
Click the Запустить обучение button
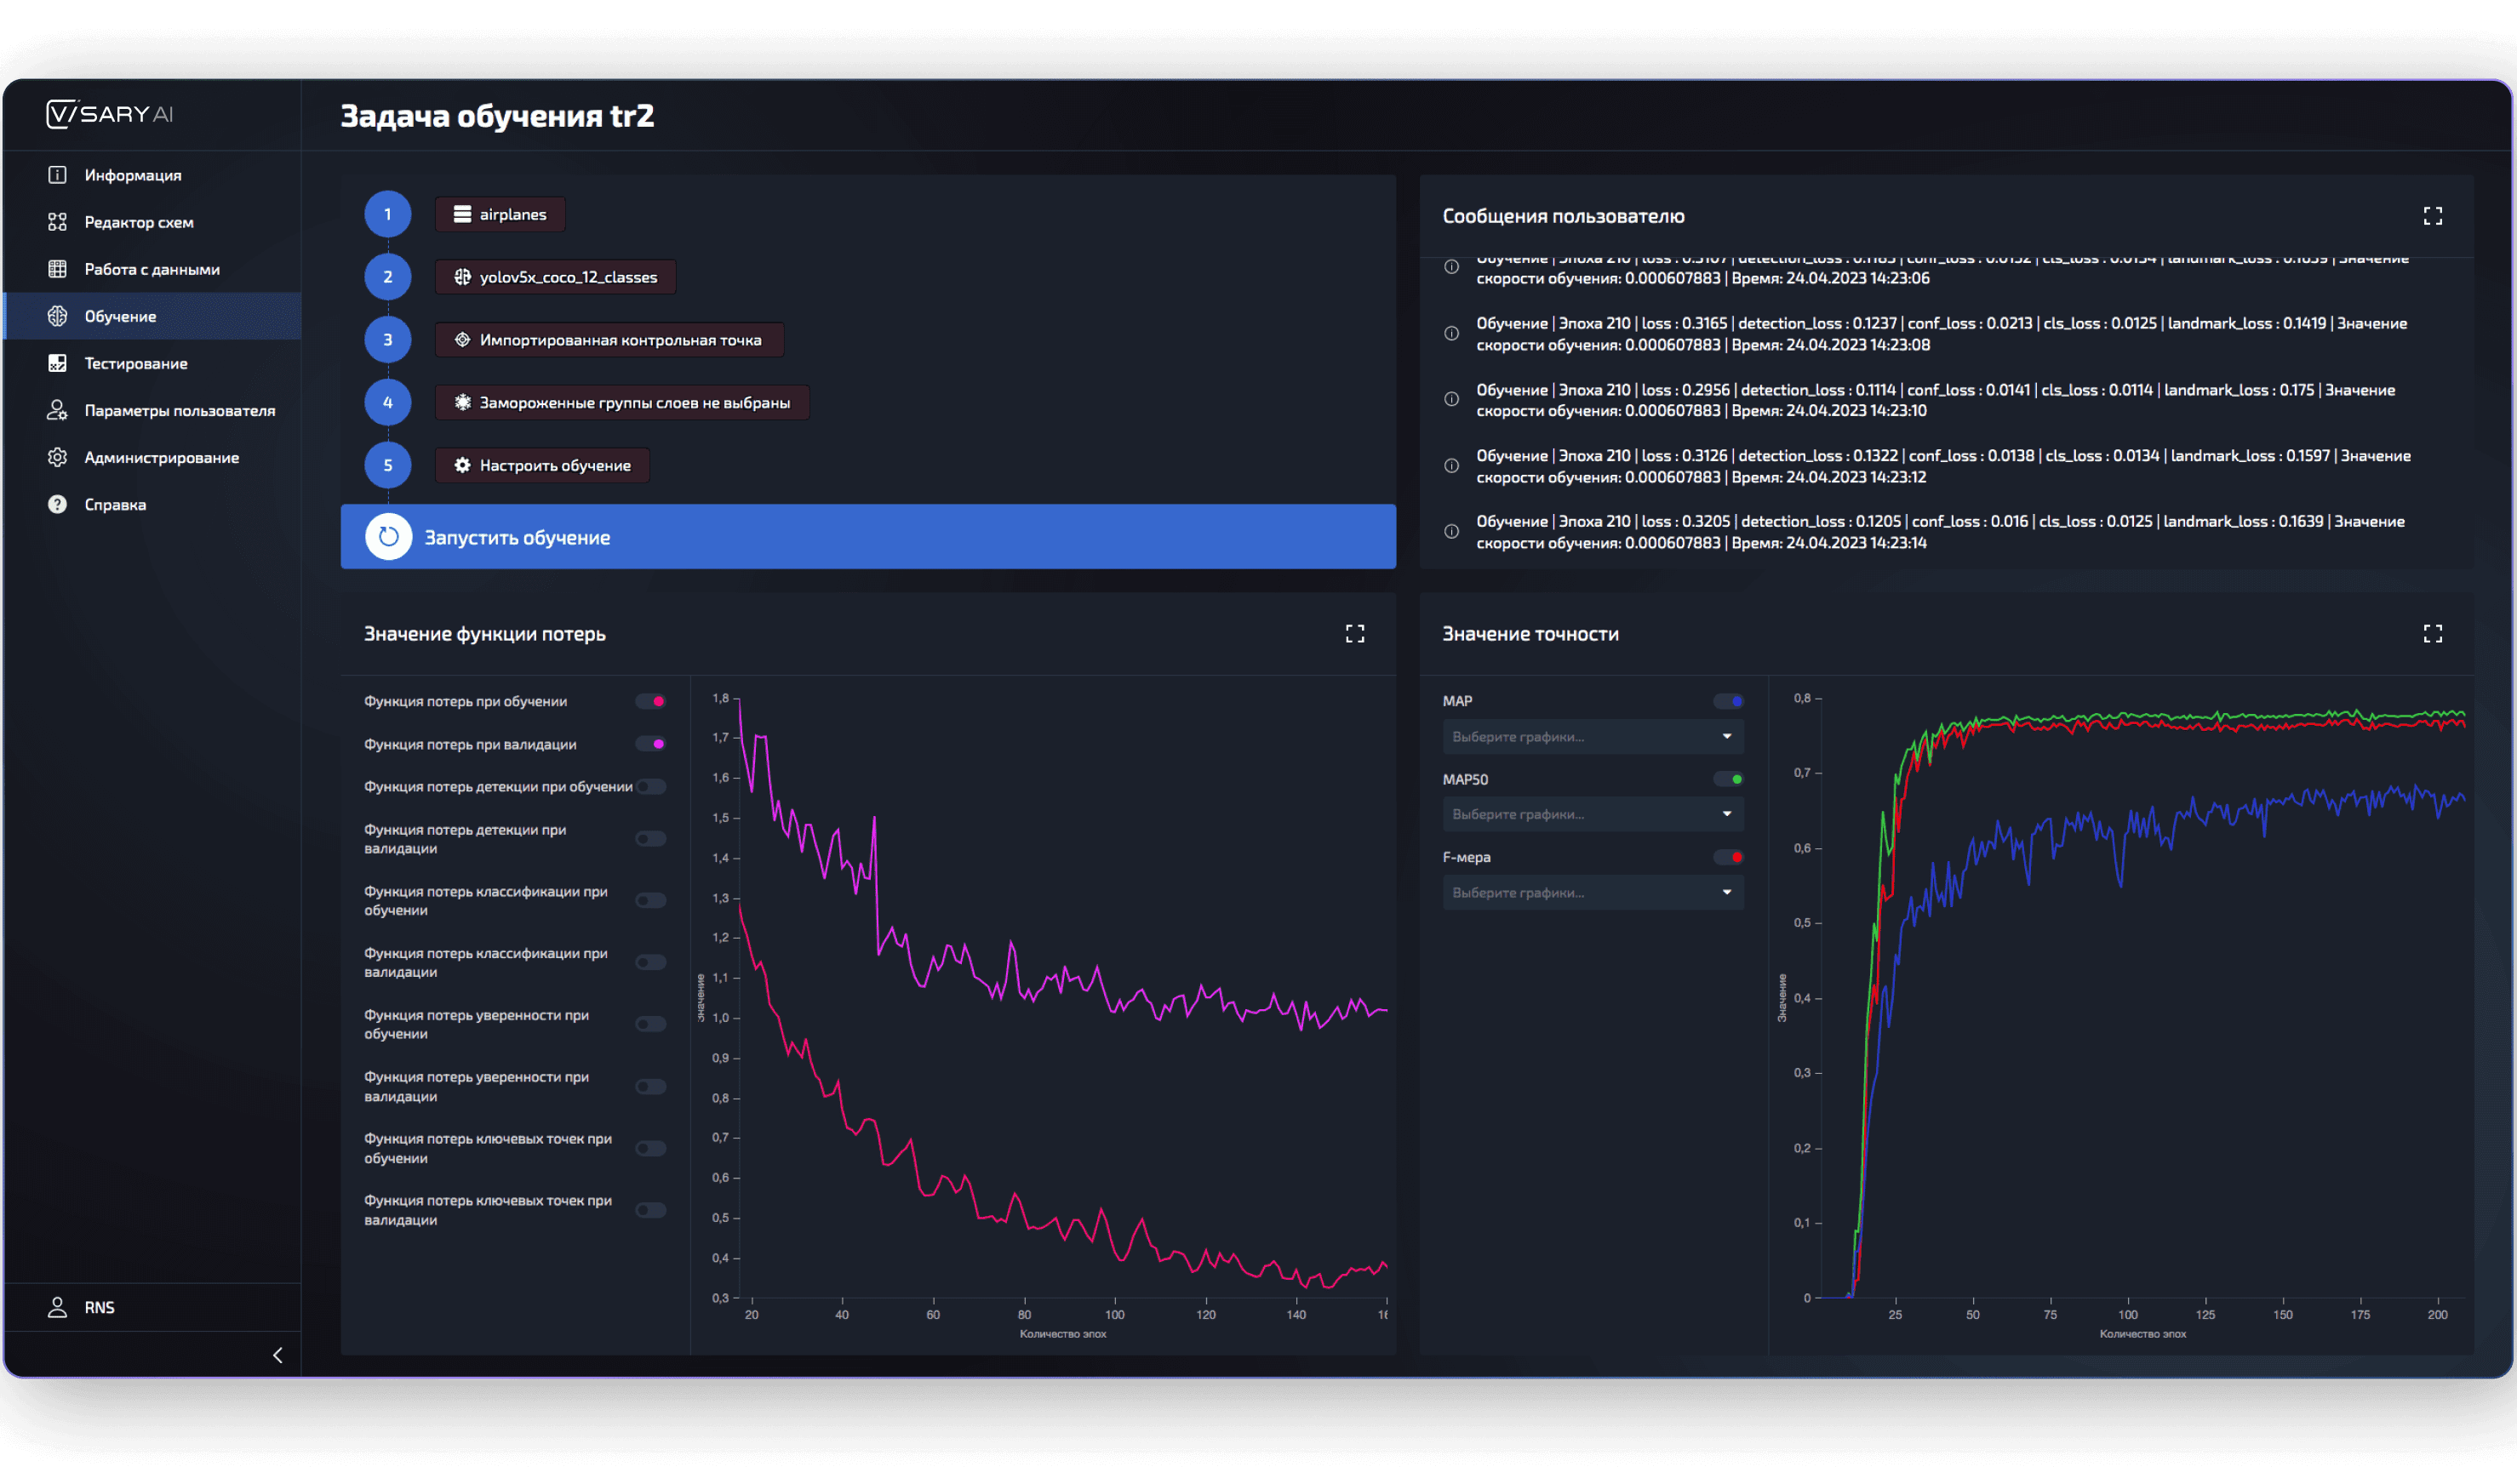[x=867, y=536]
